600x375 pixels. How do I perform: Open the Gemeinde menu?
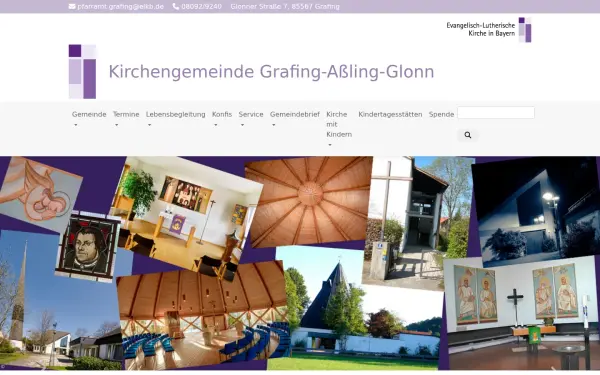tap(89, 114)
